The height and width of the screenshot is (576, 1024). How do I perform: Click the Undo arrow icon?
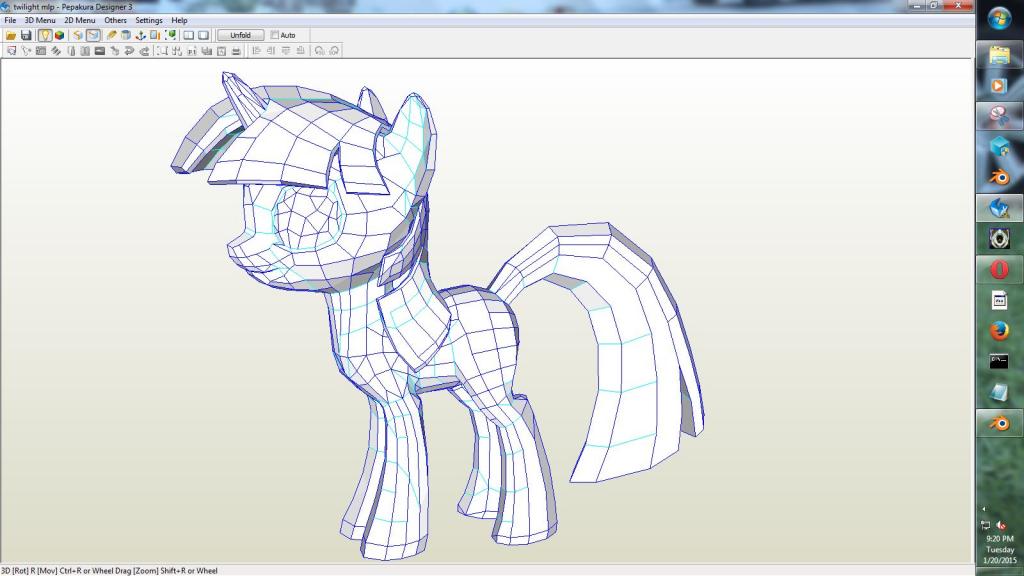tap(129, 51)
